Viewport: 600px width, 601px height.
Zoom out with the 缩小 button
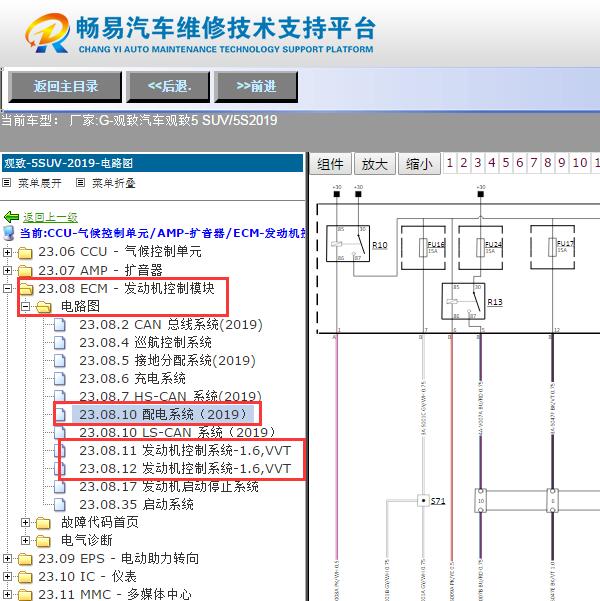click(x=419, y=164)
